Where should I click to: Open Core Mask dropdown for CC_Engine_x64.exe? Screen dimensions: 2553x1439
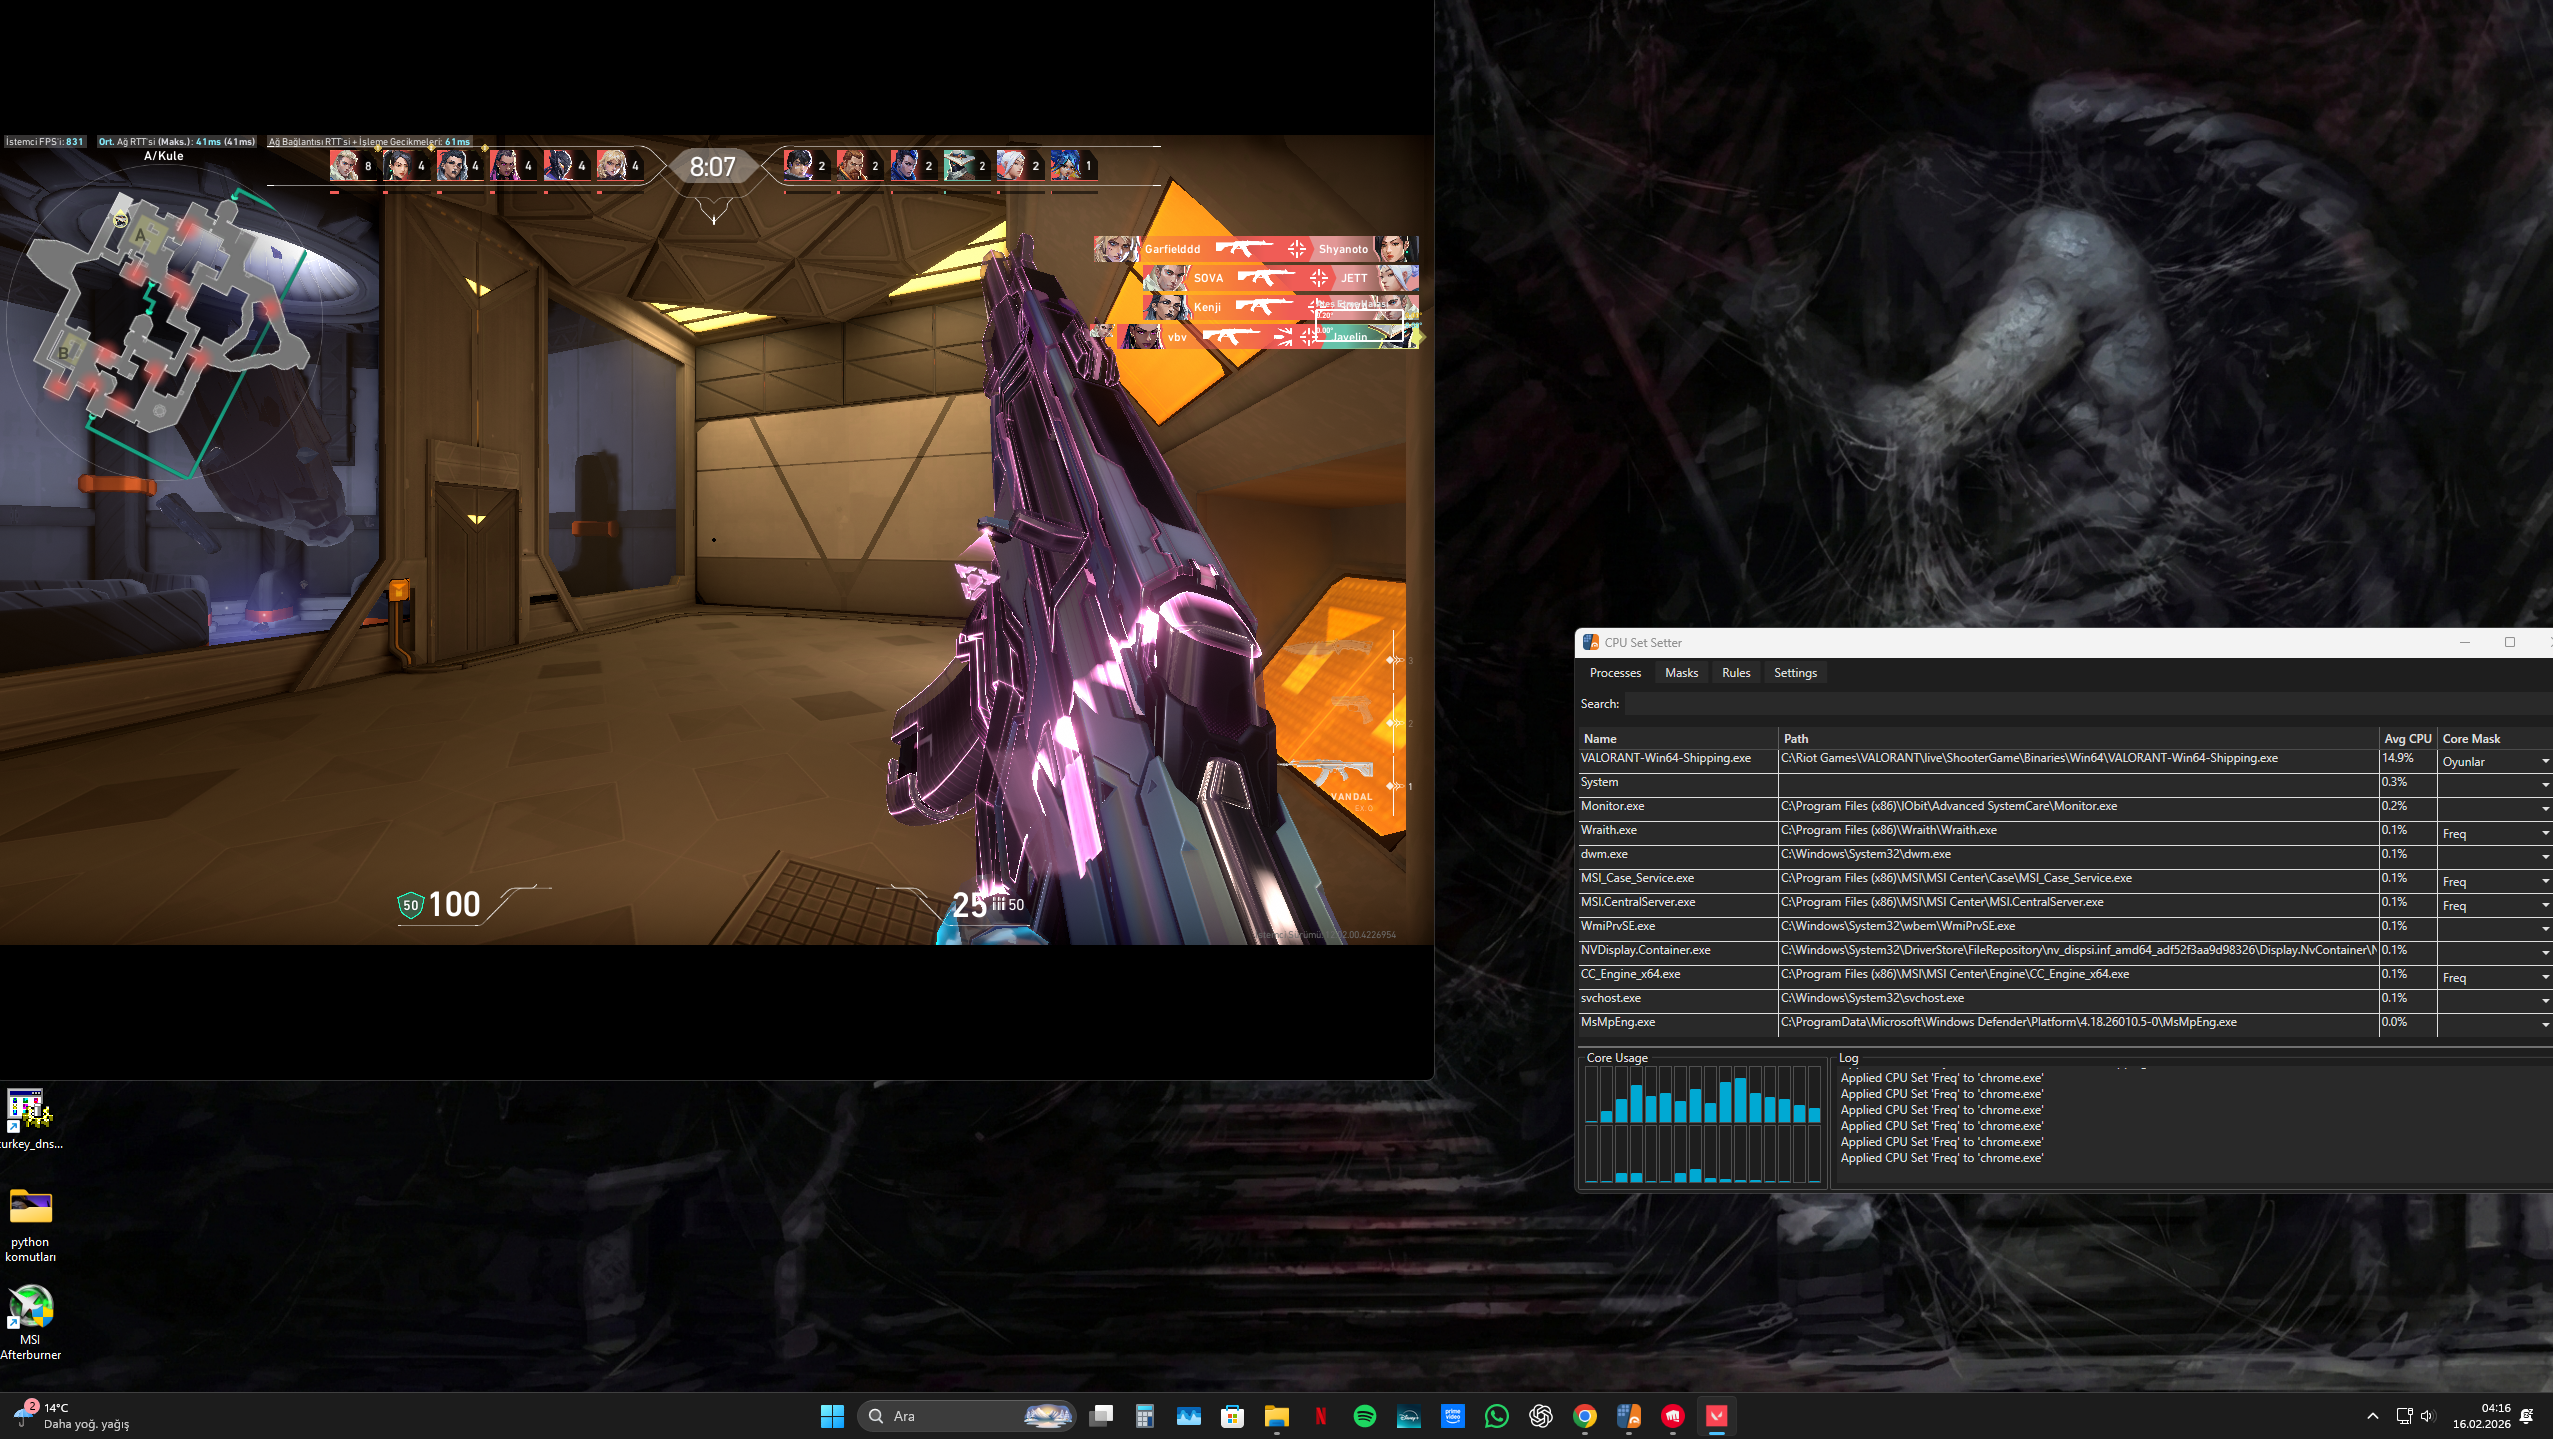click(2545, 978)
